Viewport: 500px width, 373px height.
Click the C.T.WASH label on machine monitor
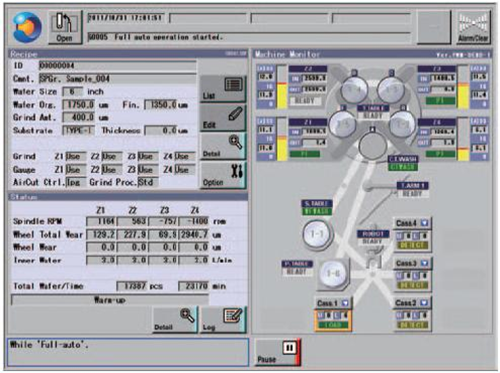pyautogui.click(x=403, y=159)
